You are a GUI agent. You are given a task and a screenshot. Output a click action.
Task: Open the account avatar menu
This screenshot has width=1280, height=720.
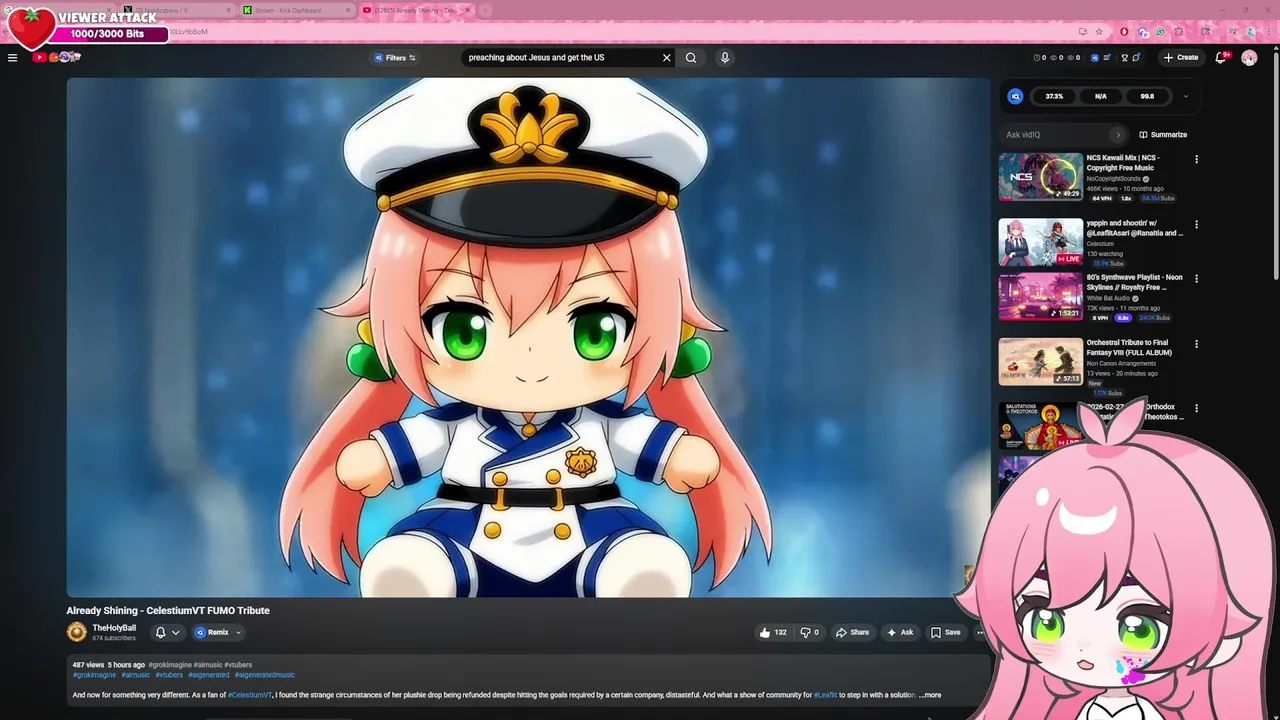pyautogui.click(x=1249, y=58)
